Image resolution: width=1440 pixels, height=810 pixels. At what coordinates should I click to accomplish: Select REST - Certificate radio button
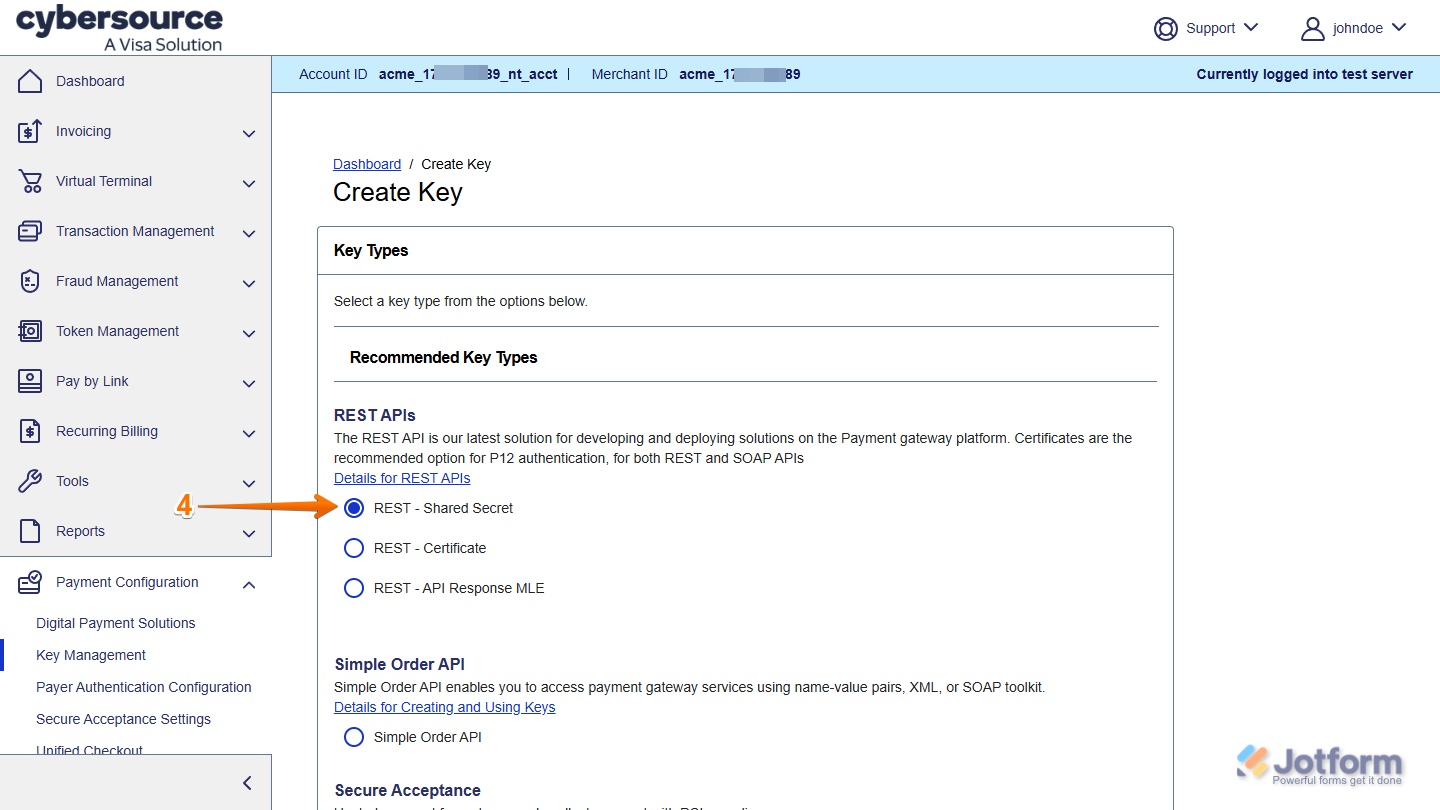[x=354, y=548]
